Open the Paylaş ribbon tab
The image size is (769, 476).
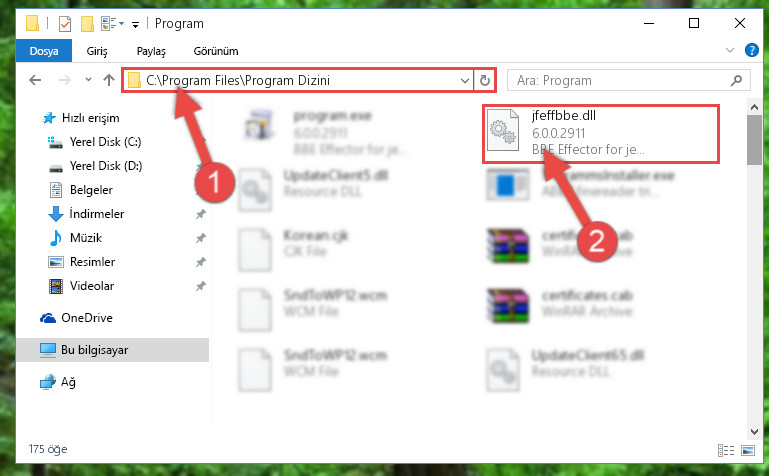click(x=151, y=51)
